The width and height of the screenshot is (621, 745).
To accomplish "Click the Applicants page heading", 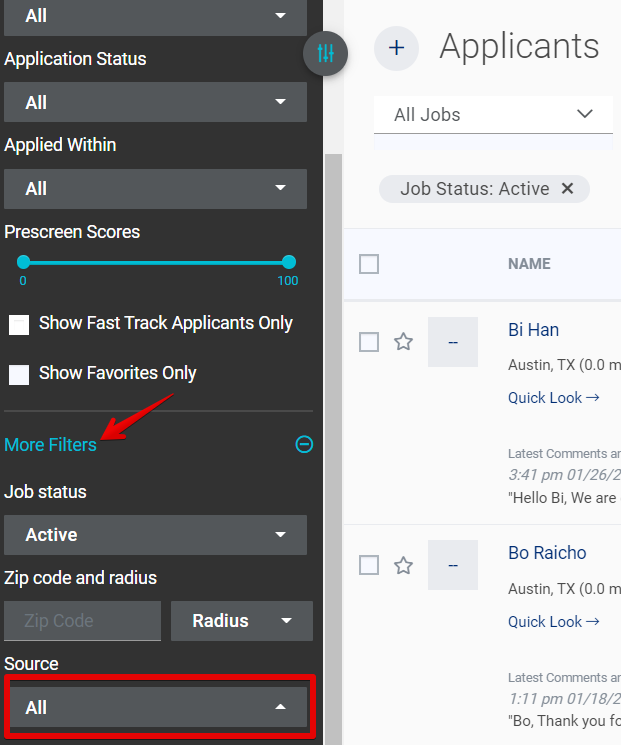I will pos(519,47).
